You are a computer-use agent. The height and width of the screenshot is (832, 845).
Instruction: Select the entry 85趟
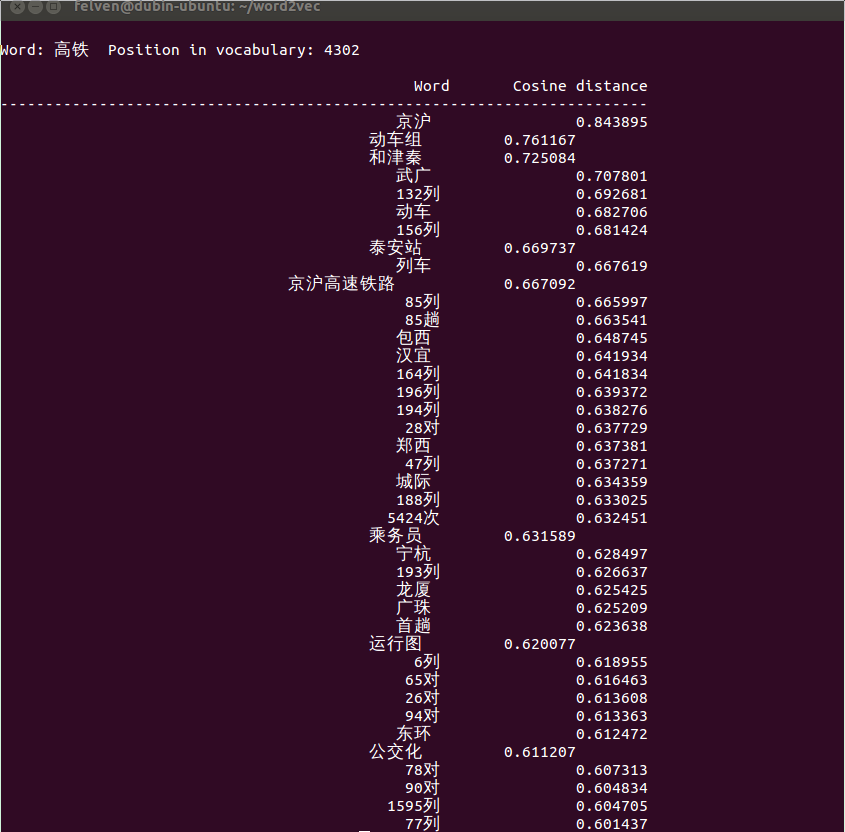click(x=422, y=320)
